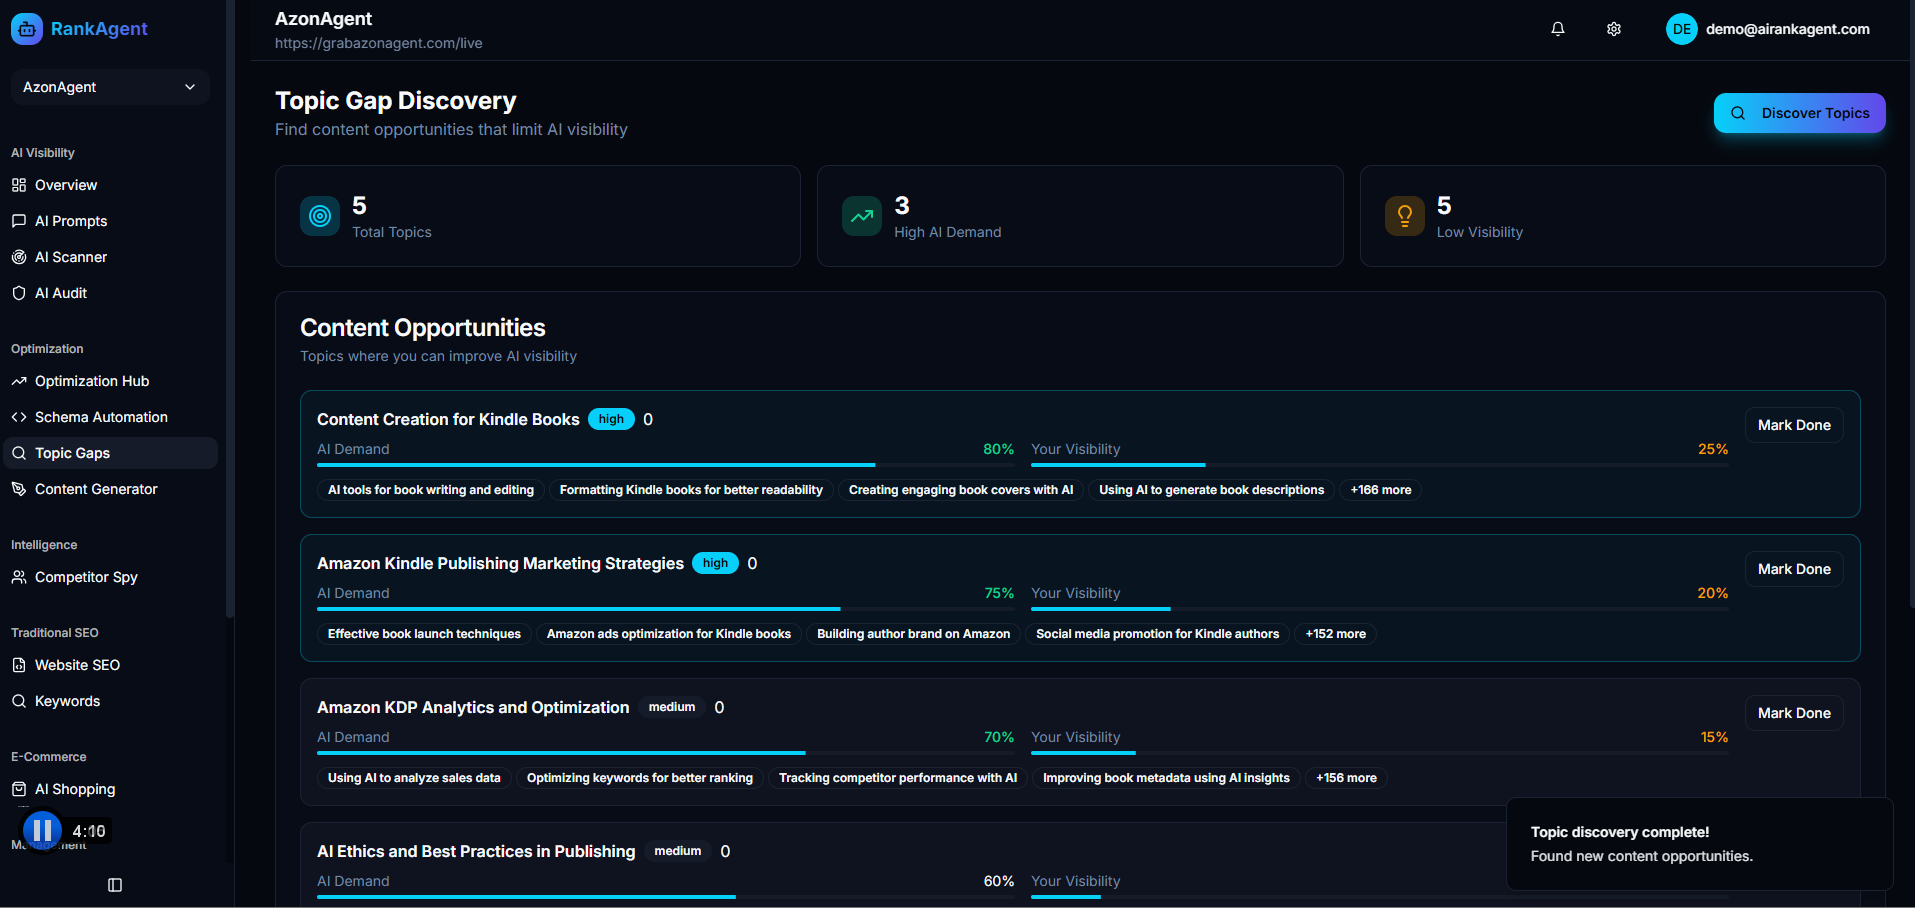This screenshot has width=1915, height=908.
Task: Click the Total Topics target icon
Action: coord(320,216)
